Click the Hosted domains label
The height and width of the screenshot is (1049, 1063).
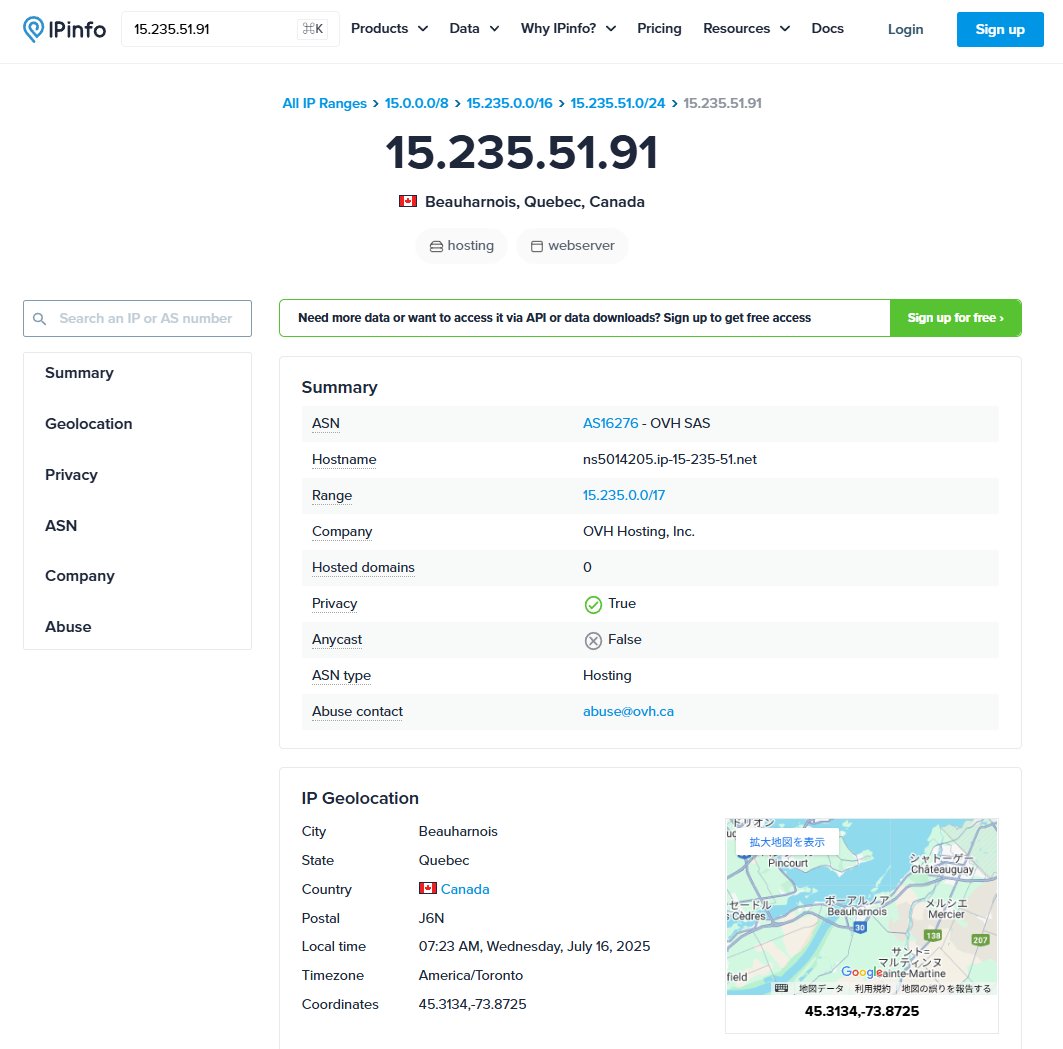click(x=363, y=567)
